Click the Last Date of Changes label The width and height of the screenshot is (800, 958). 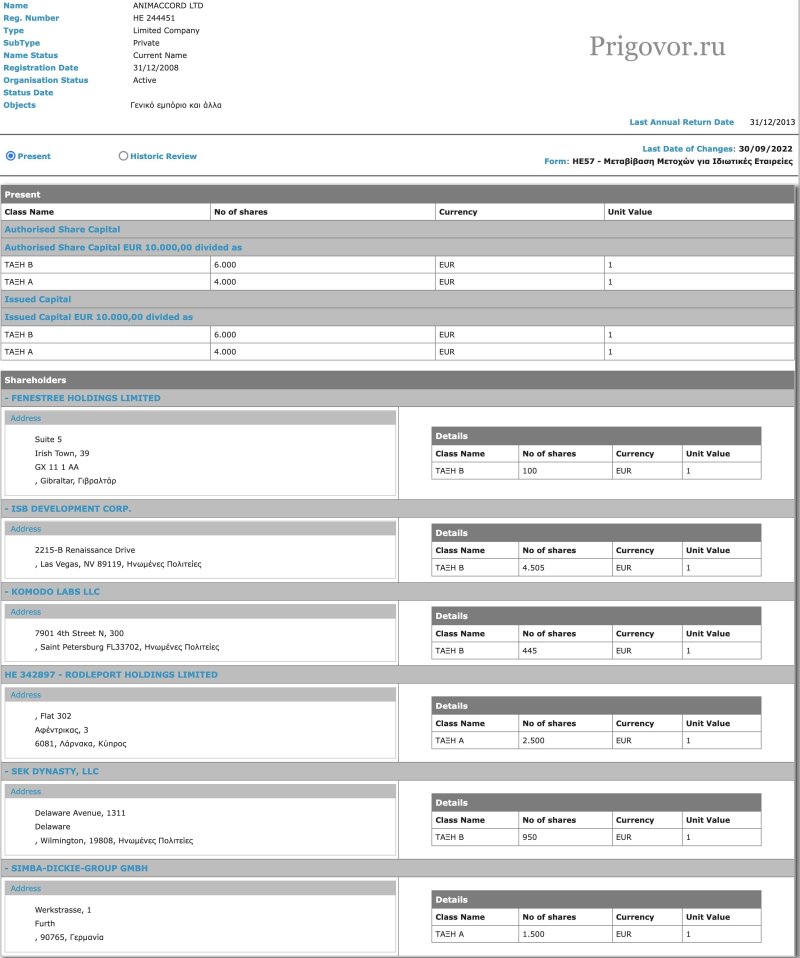click(695, 148)
